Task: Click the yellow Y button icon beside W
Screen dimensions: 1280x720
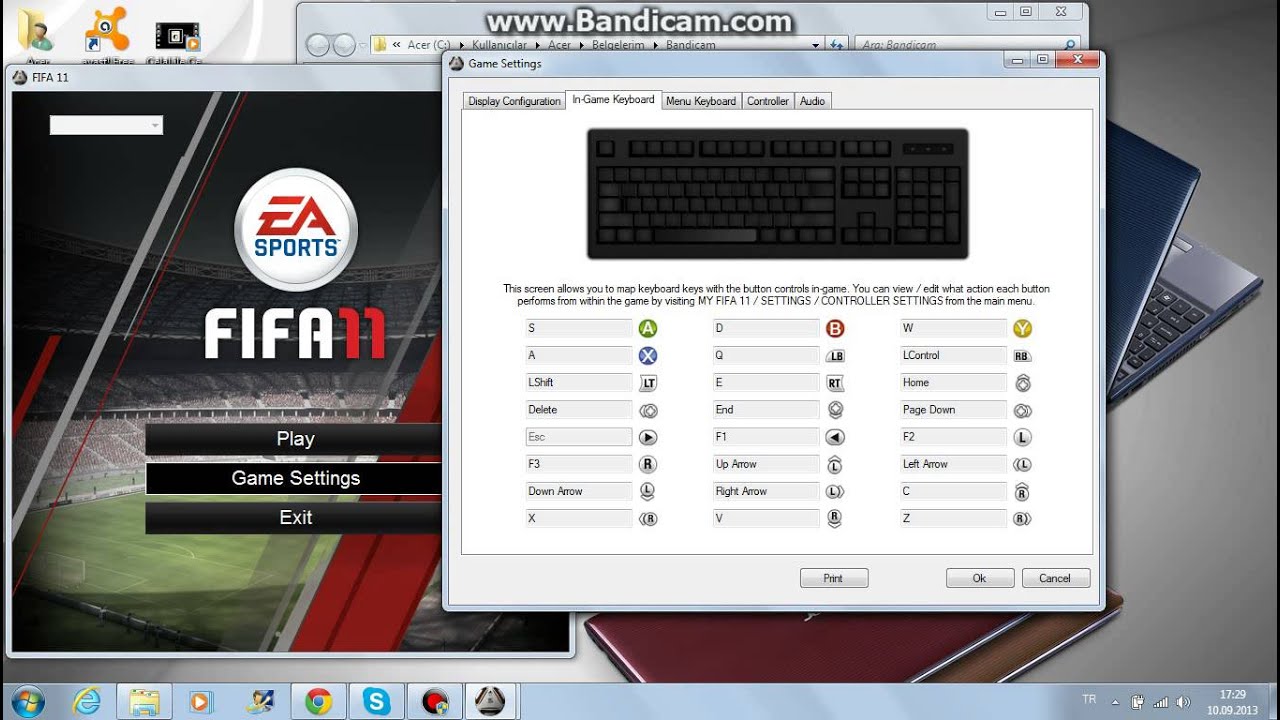Action: point(1022,328)
